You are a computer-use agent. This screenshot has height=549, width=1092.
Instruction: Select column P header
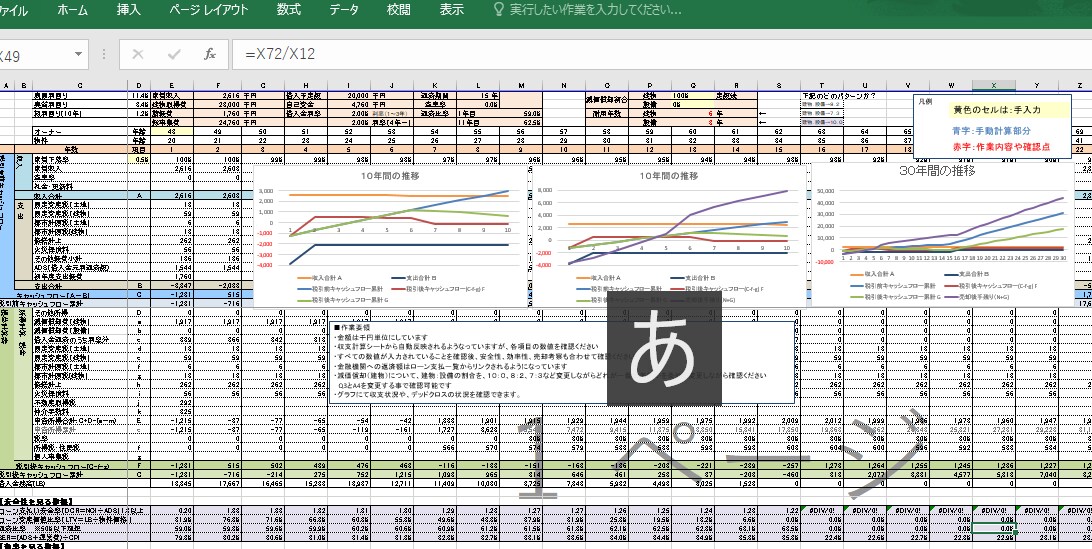(x=650, y=85)
